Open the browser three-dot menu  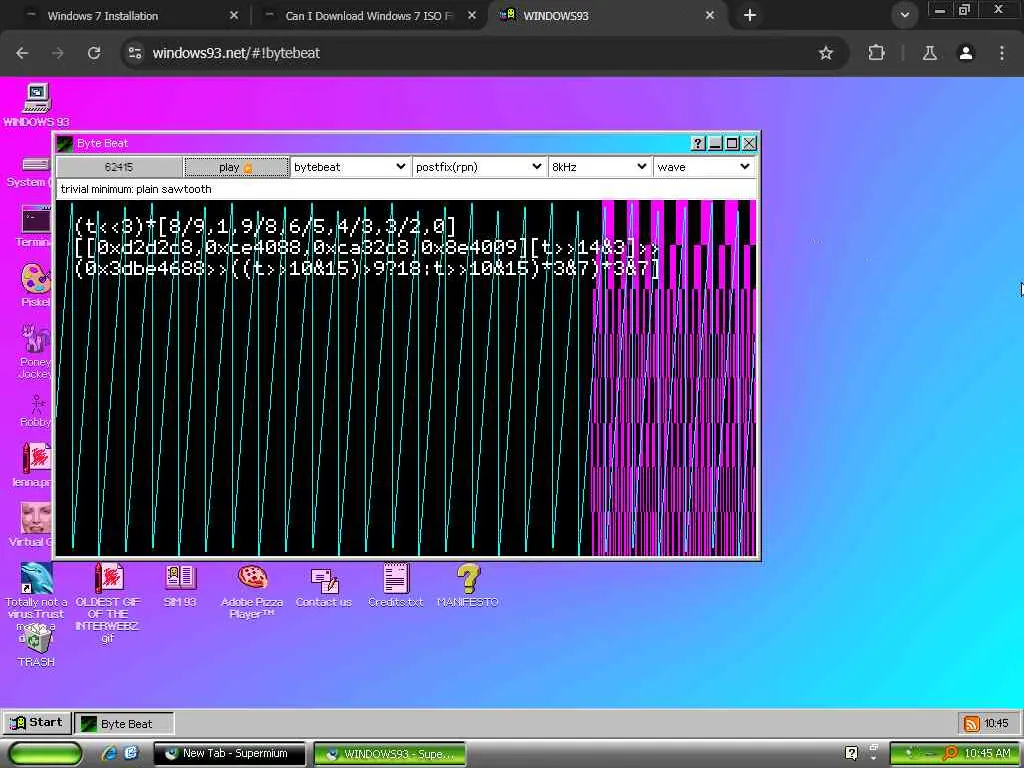[1002, 53]
